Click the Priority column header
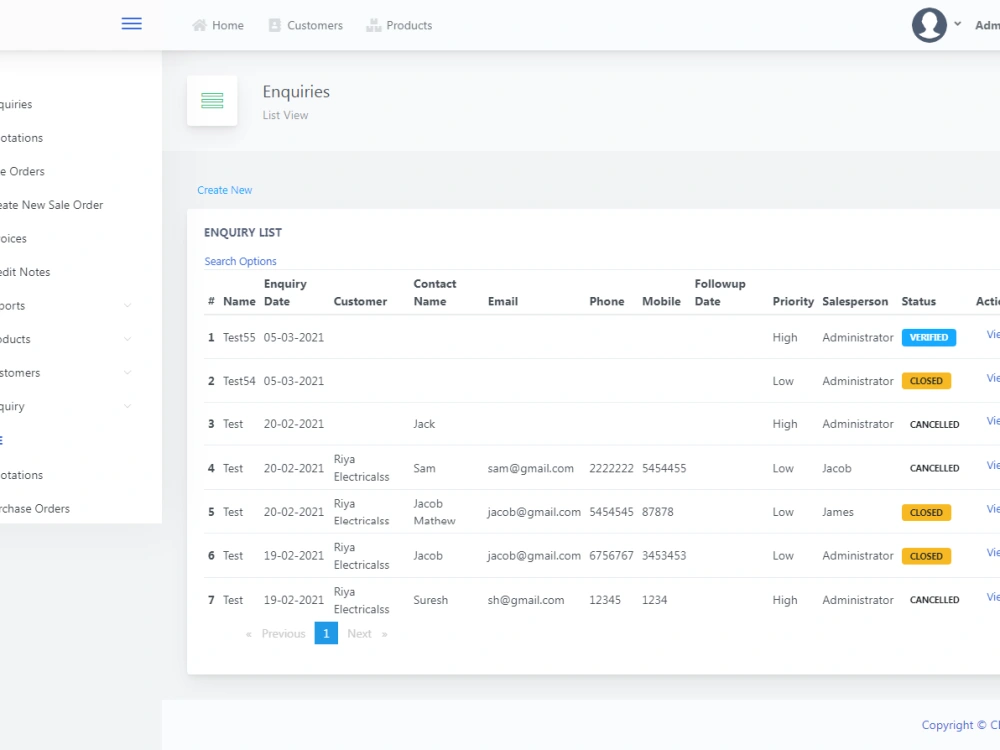 (x=793, y=302)
